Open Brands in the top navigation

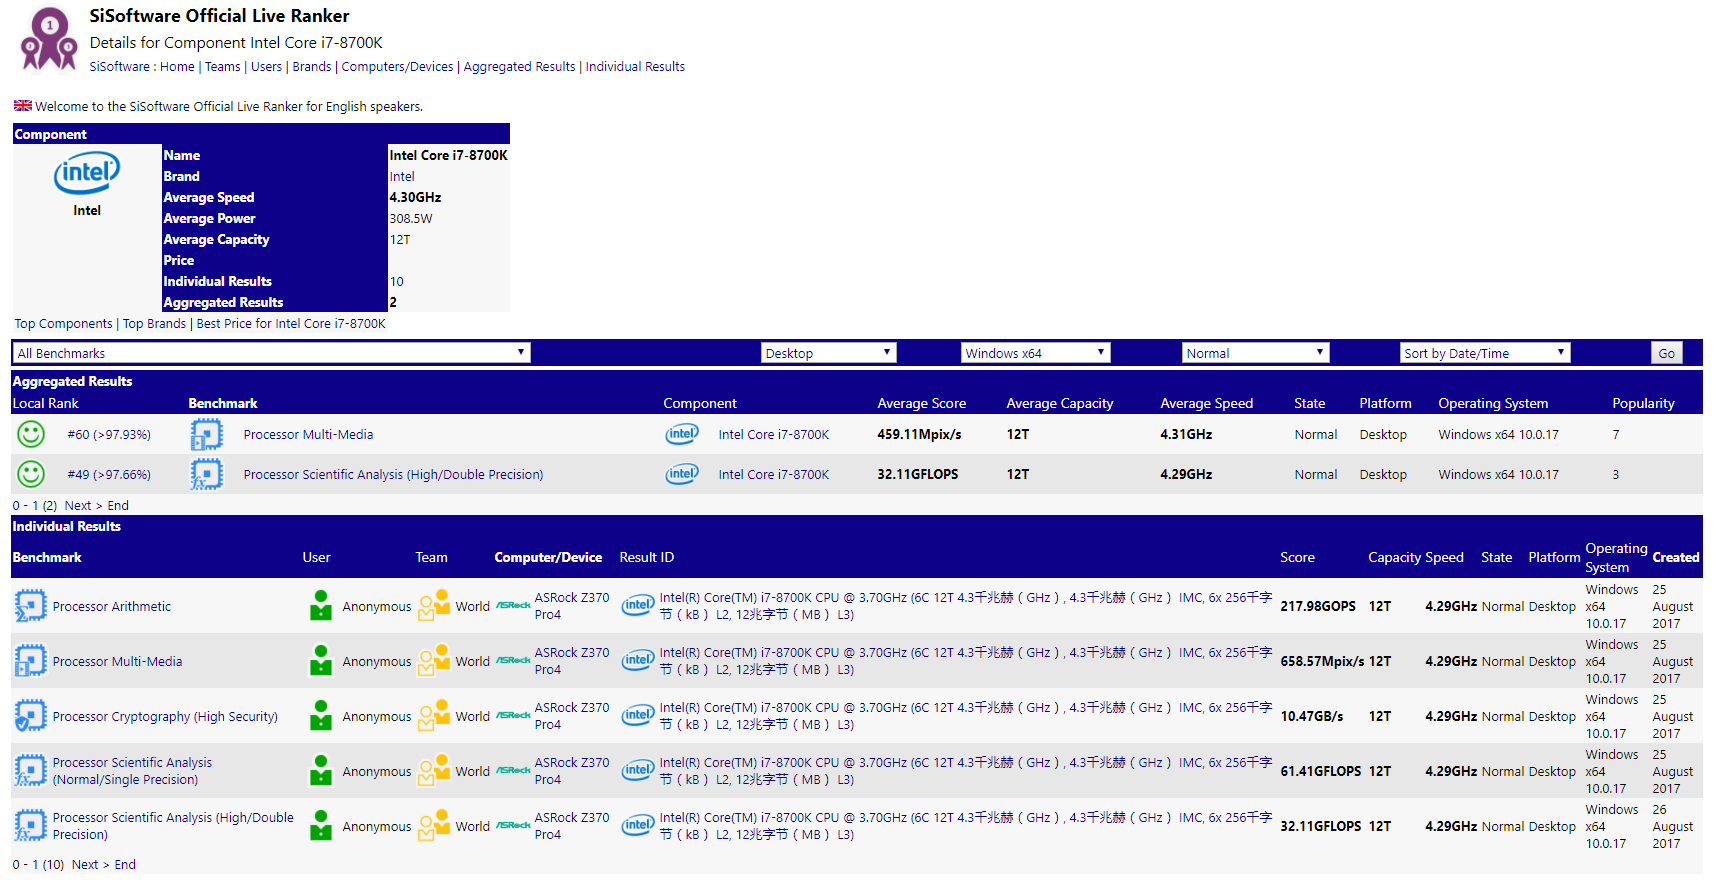(312, 67)
